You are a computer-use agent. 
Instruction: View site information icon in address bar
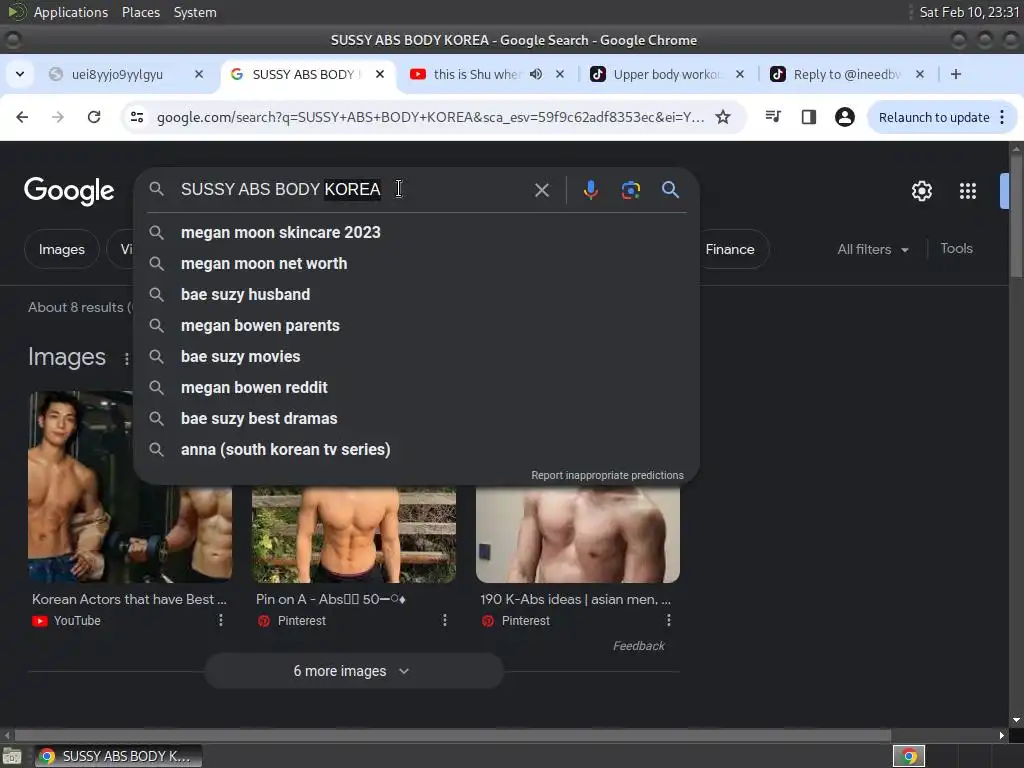(137, 117)
